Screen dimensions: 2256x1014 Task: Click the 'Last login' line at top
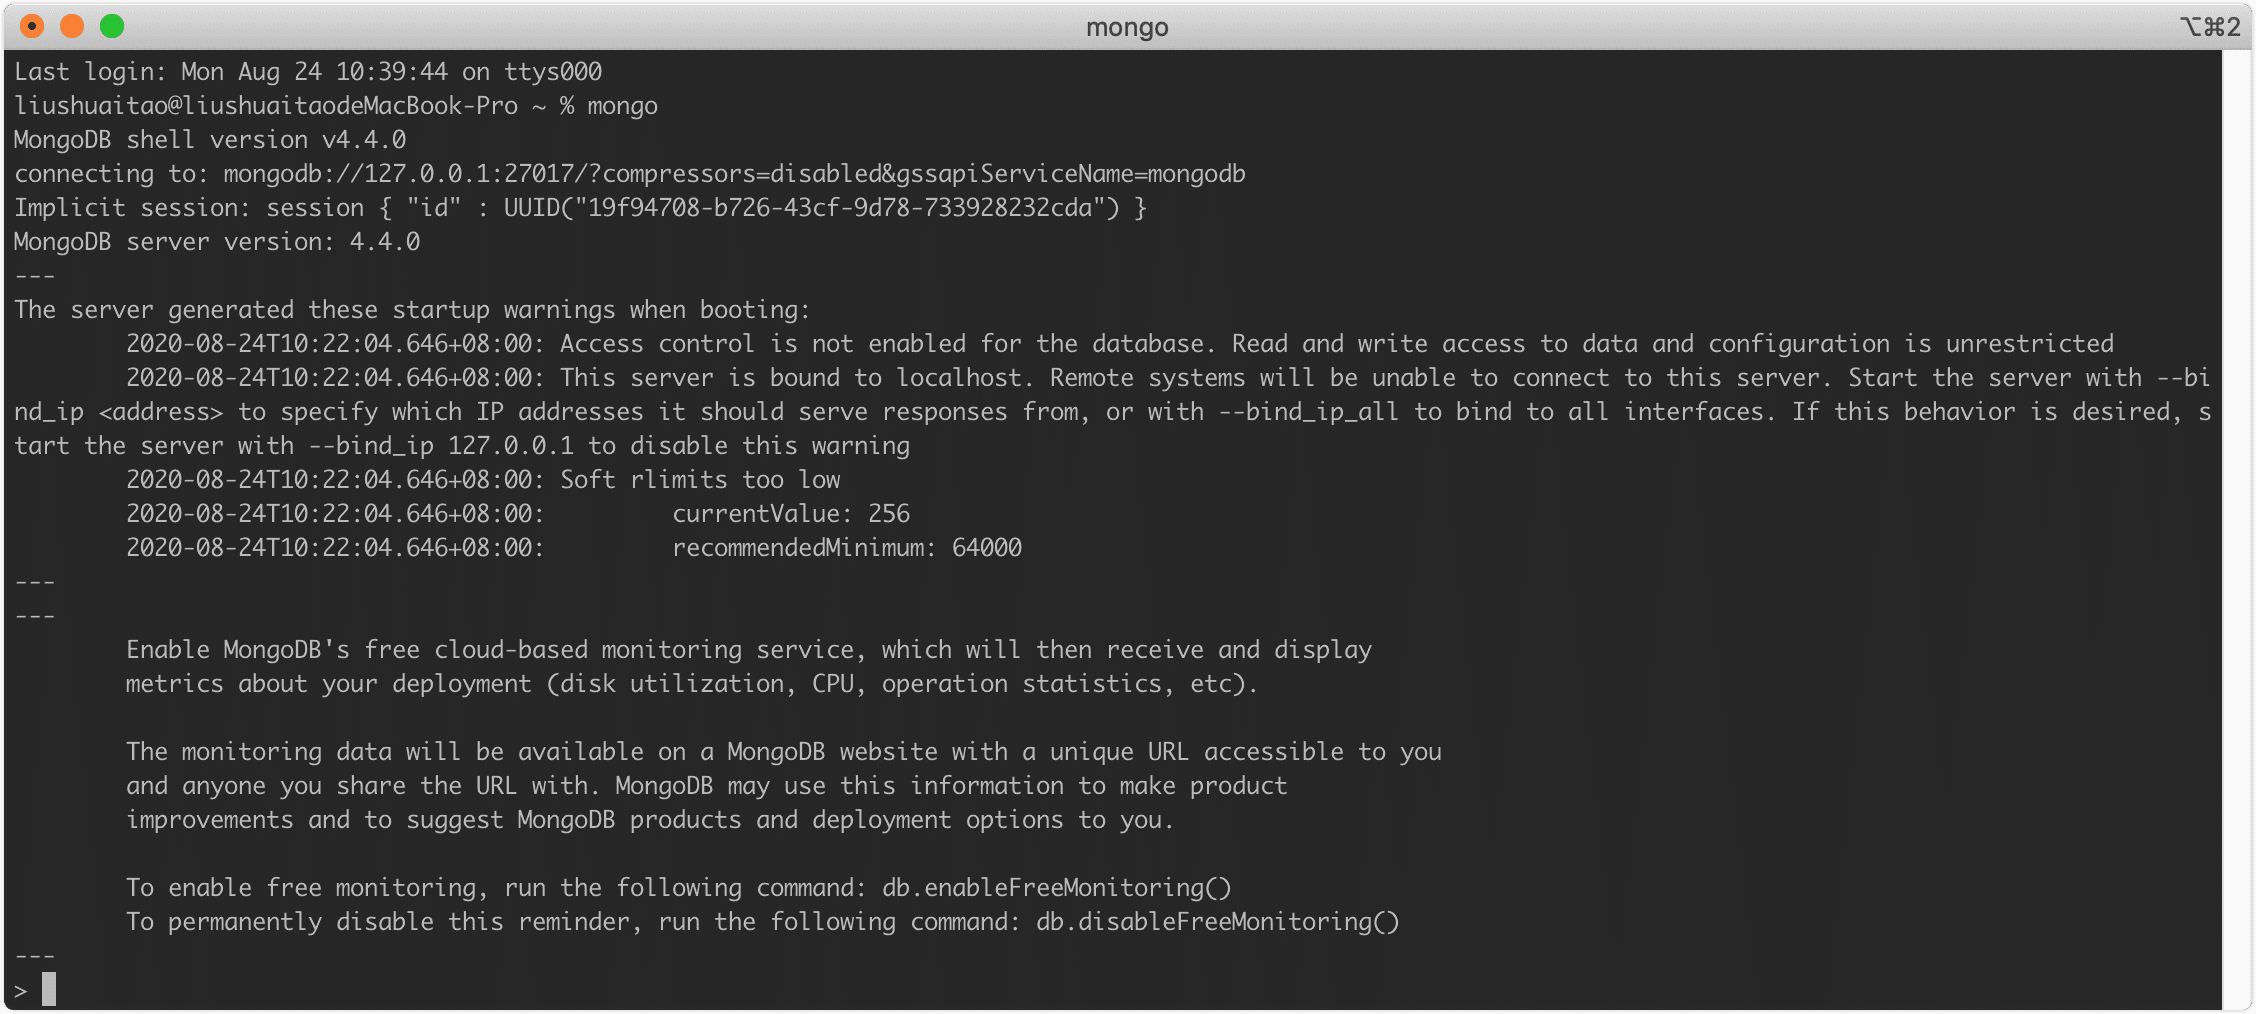(308, 72)
